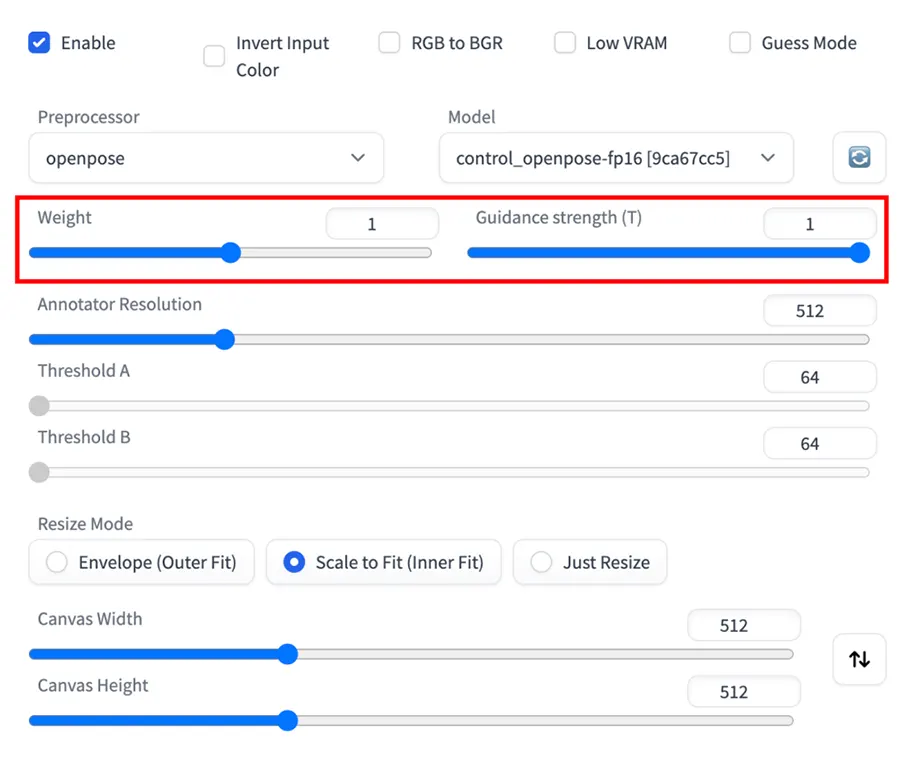Refresh the ControlNet model list
Image resolution: width=900 pixels, height=760 pixels.
tap(858, 158)
